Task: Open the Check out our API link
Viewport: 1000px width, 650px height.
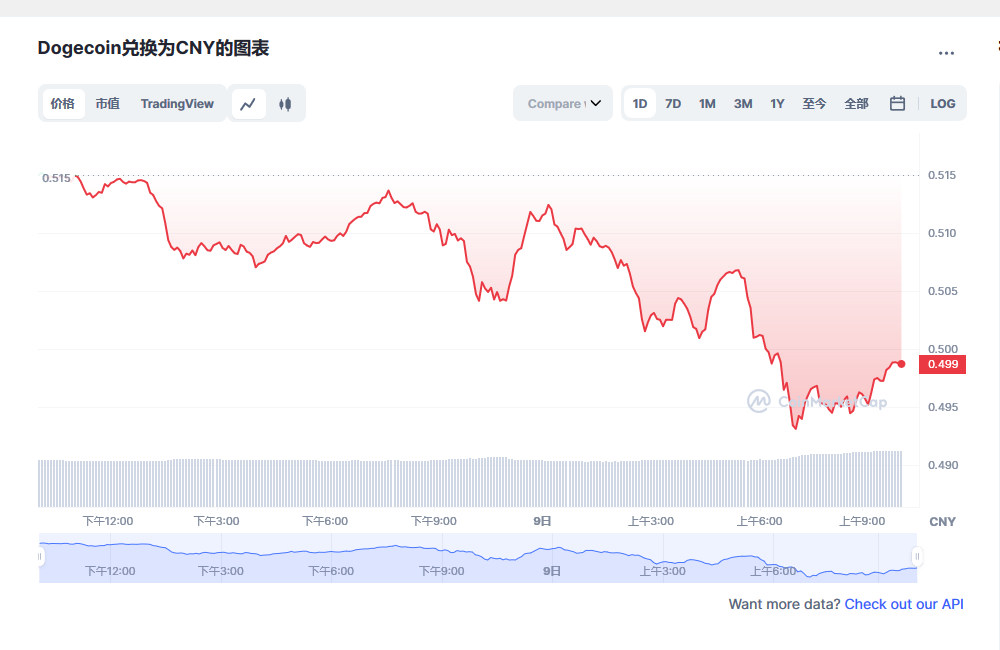Action: click(x=903, y=604)
